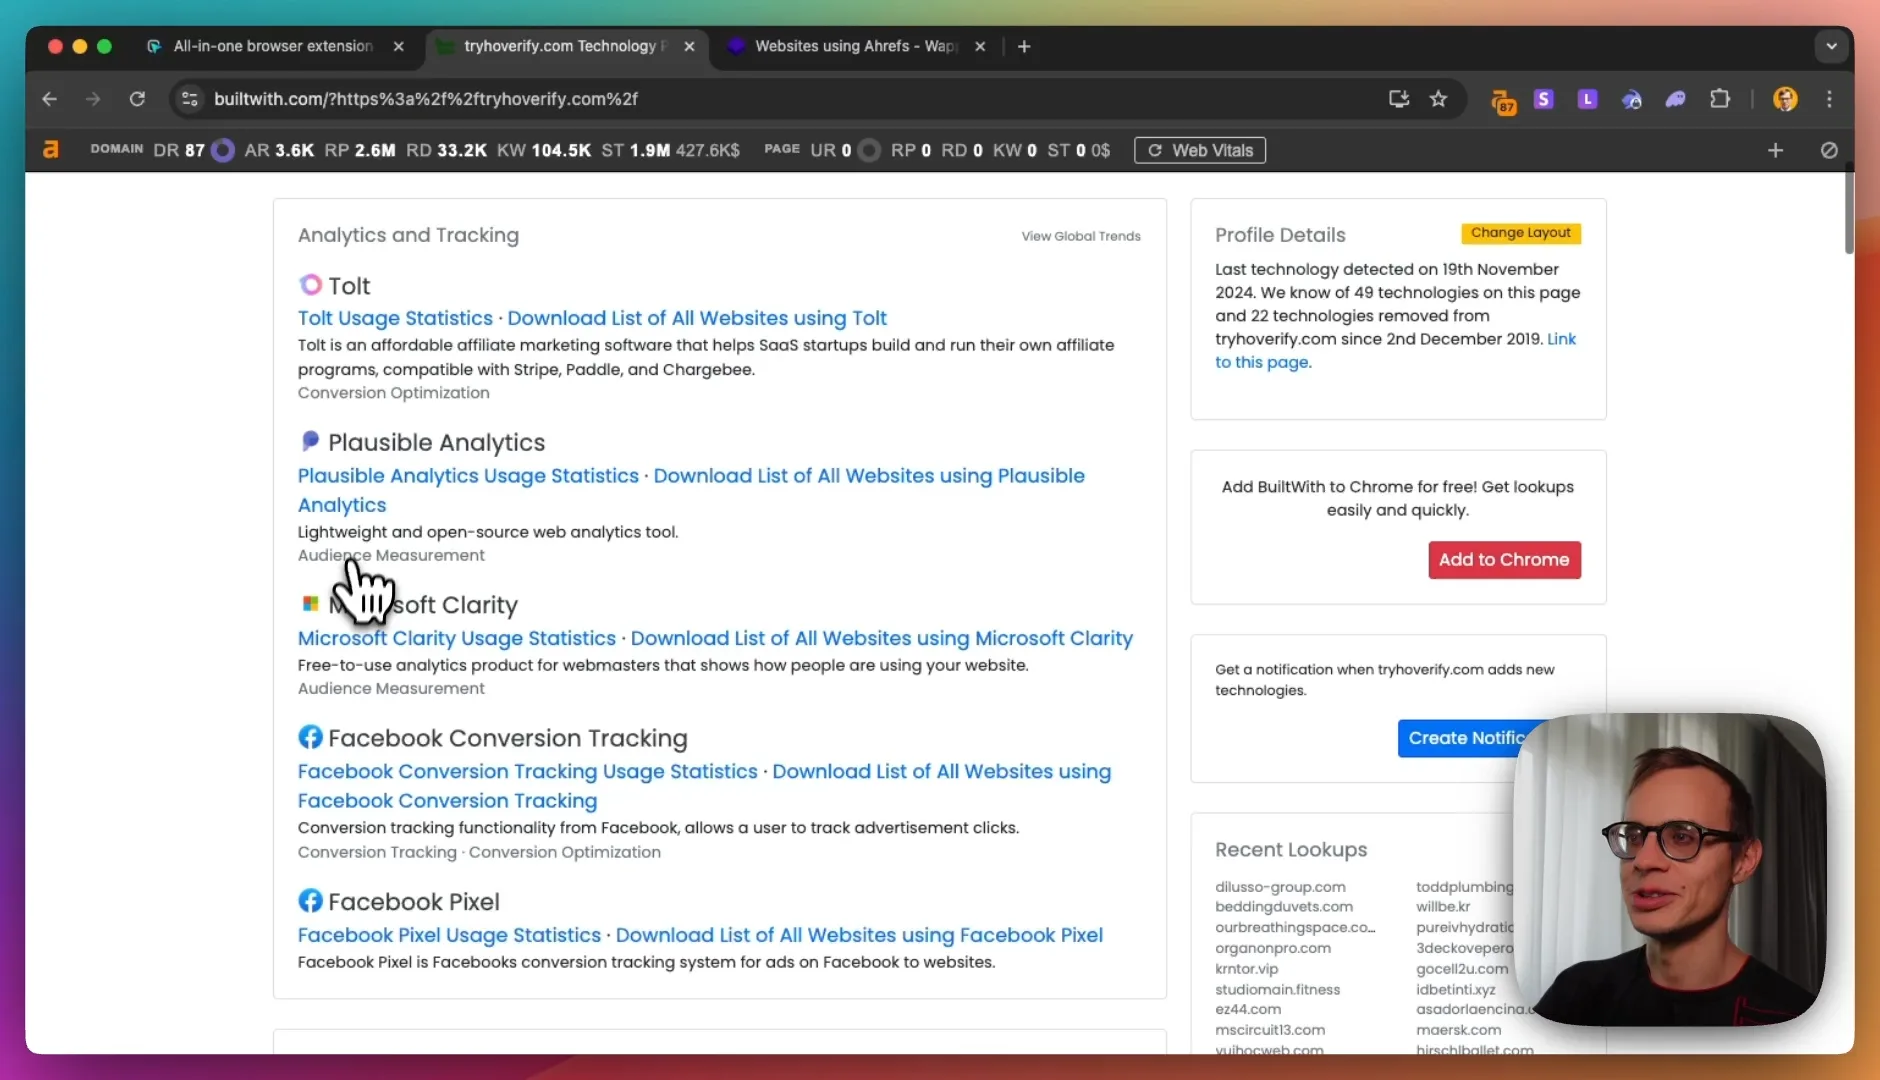Screen dimensions: 1880x1080
Task: Click the View Global Trends link
Action: 1080,236
